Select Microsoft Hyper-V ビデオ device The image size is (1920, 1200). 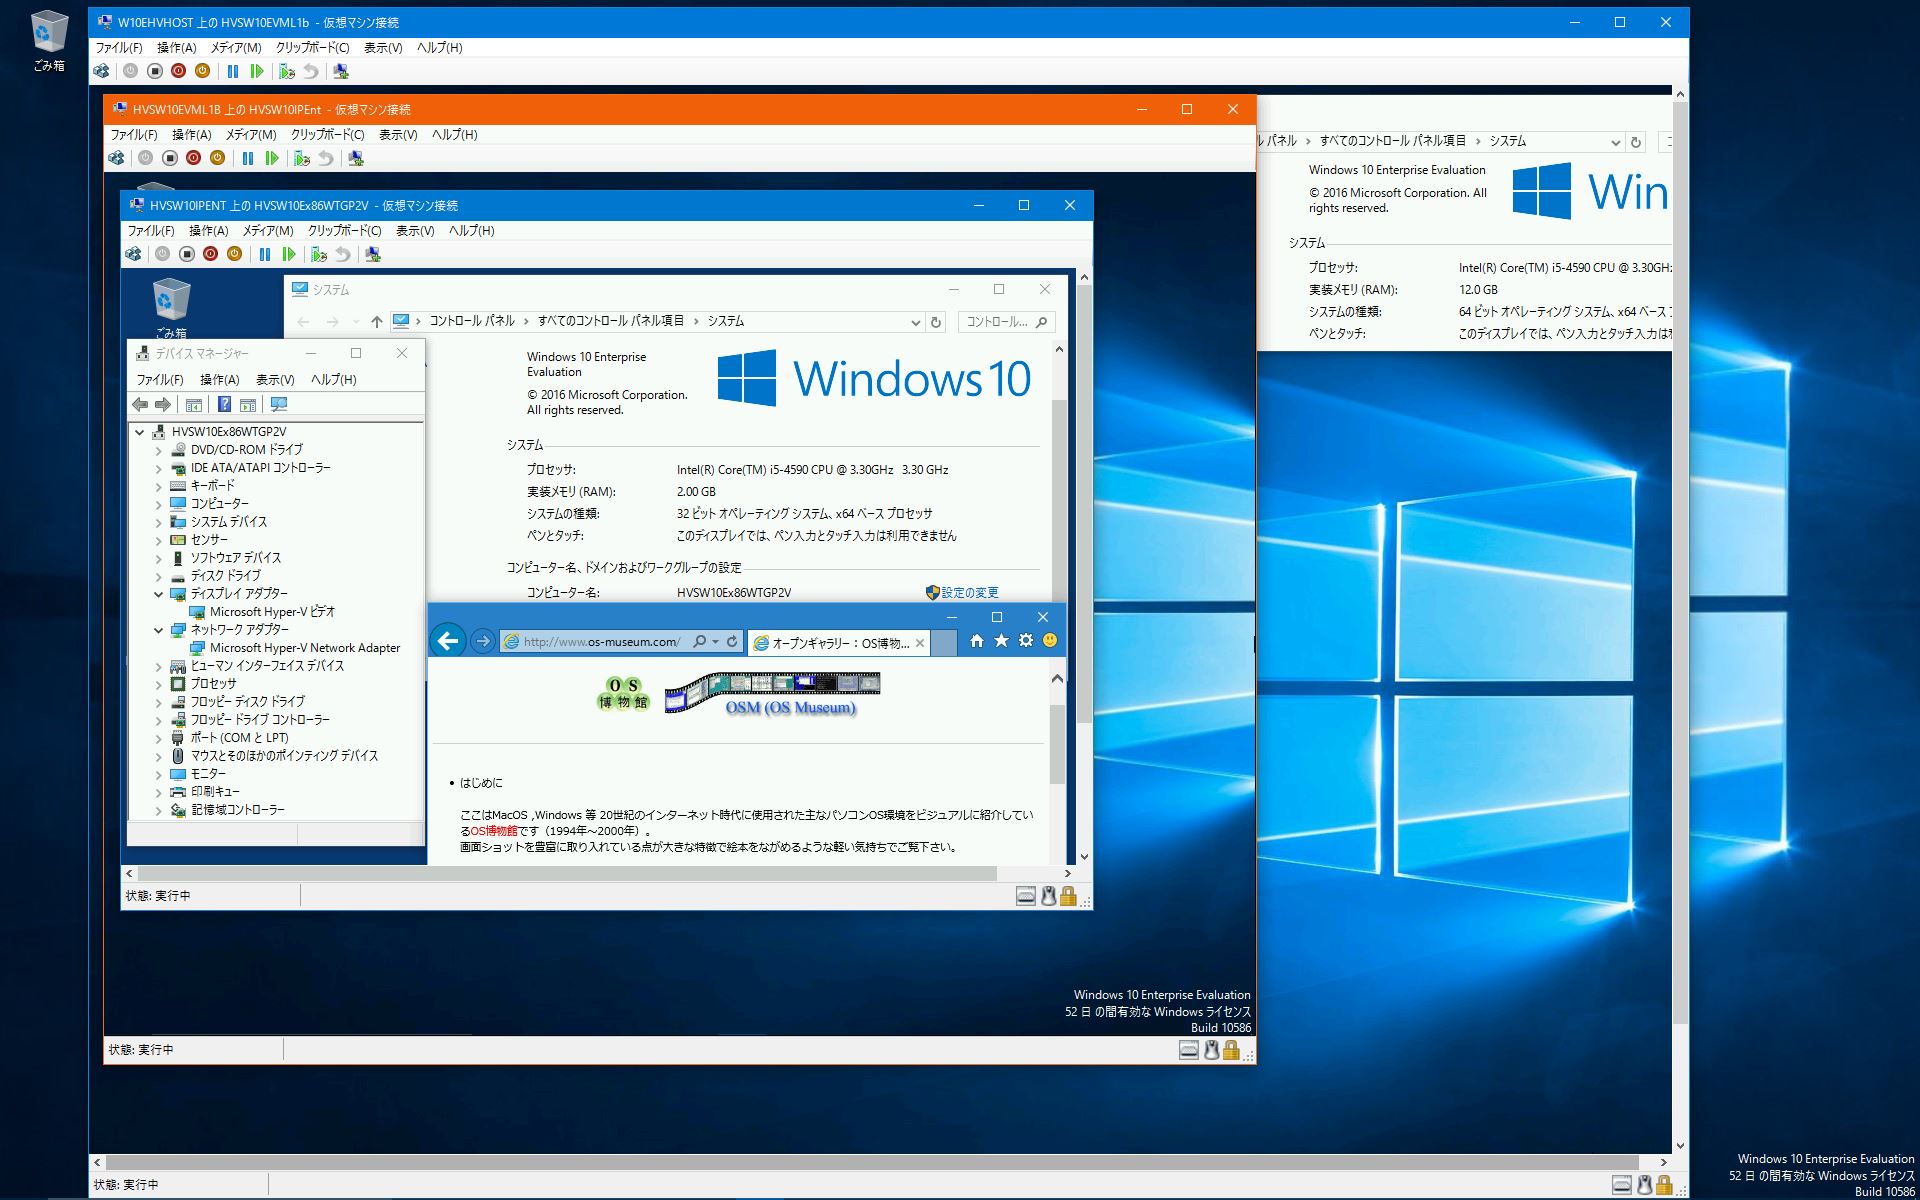[x=272, y=612]
